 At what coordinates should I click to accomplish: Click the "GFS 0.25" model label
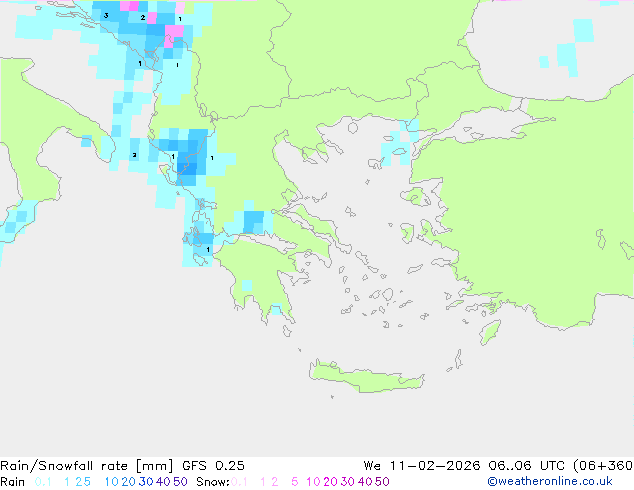click(x=213, y=466)
